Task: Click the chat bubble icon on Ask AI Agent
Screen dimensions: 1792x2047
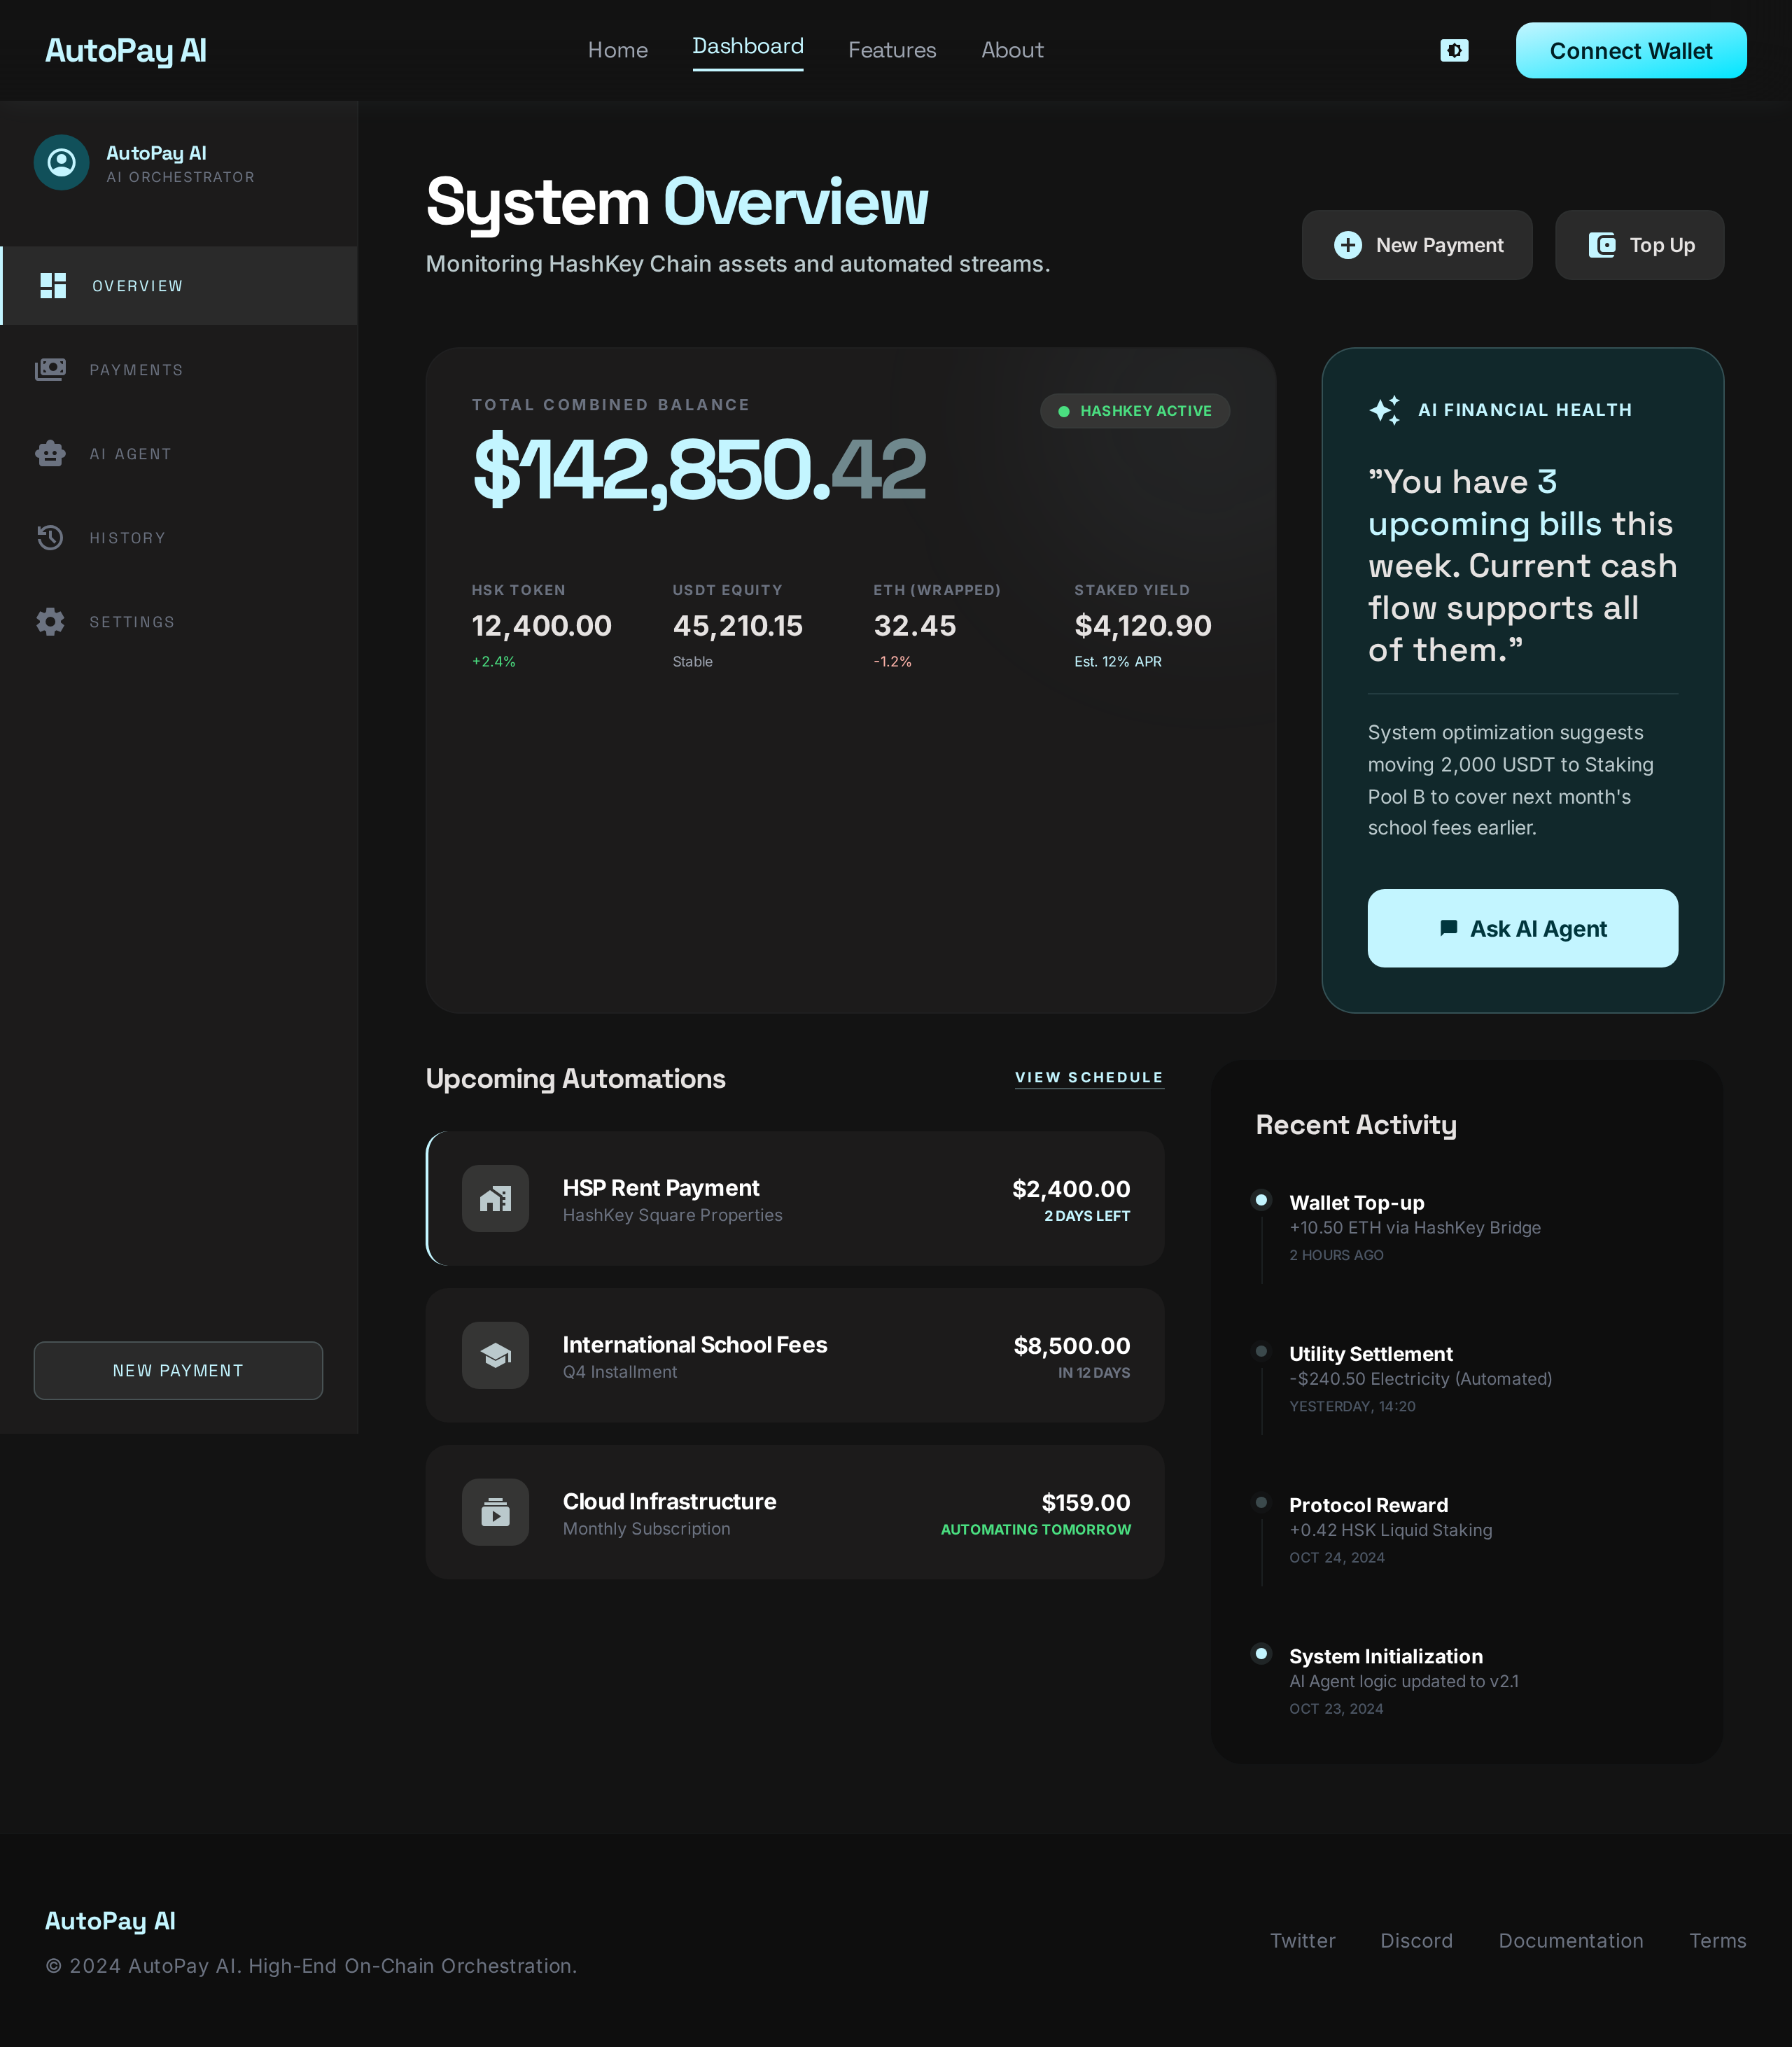Action: (1448, 928)
